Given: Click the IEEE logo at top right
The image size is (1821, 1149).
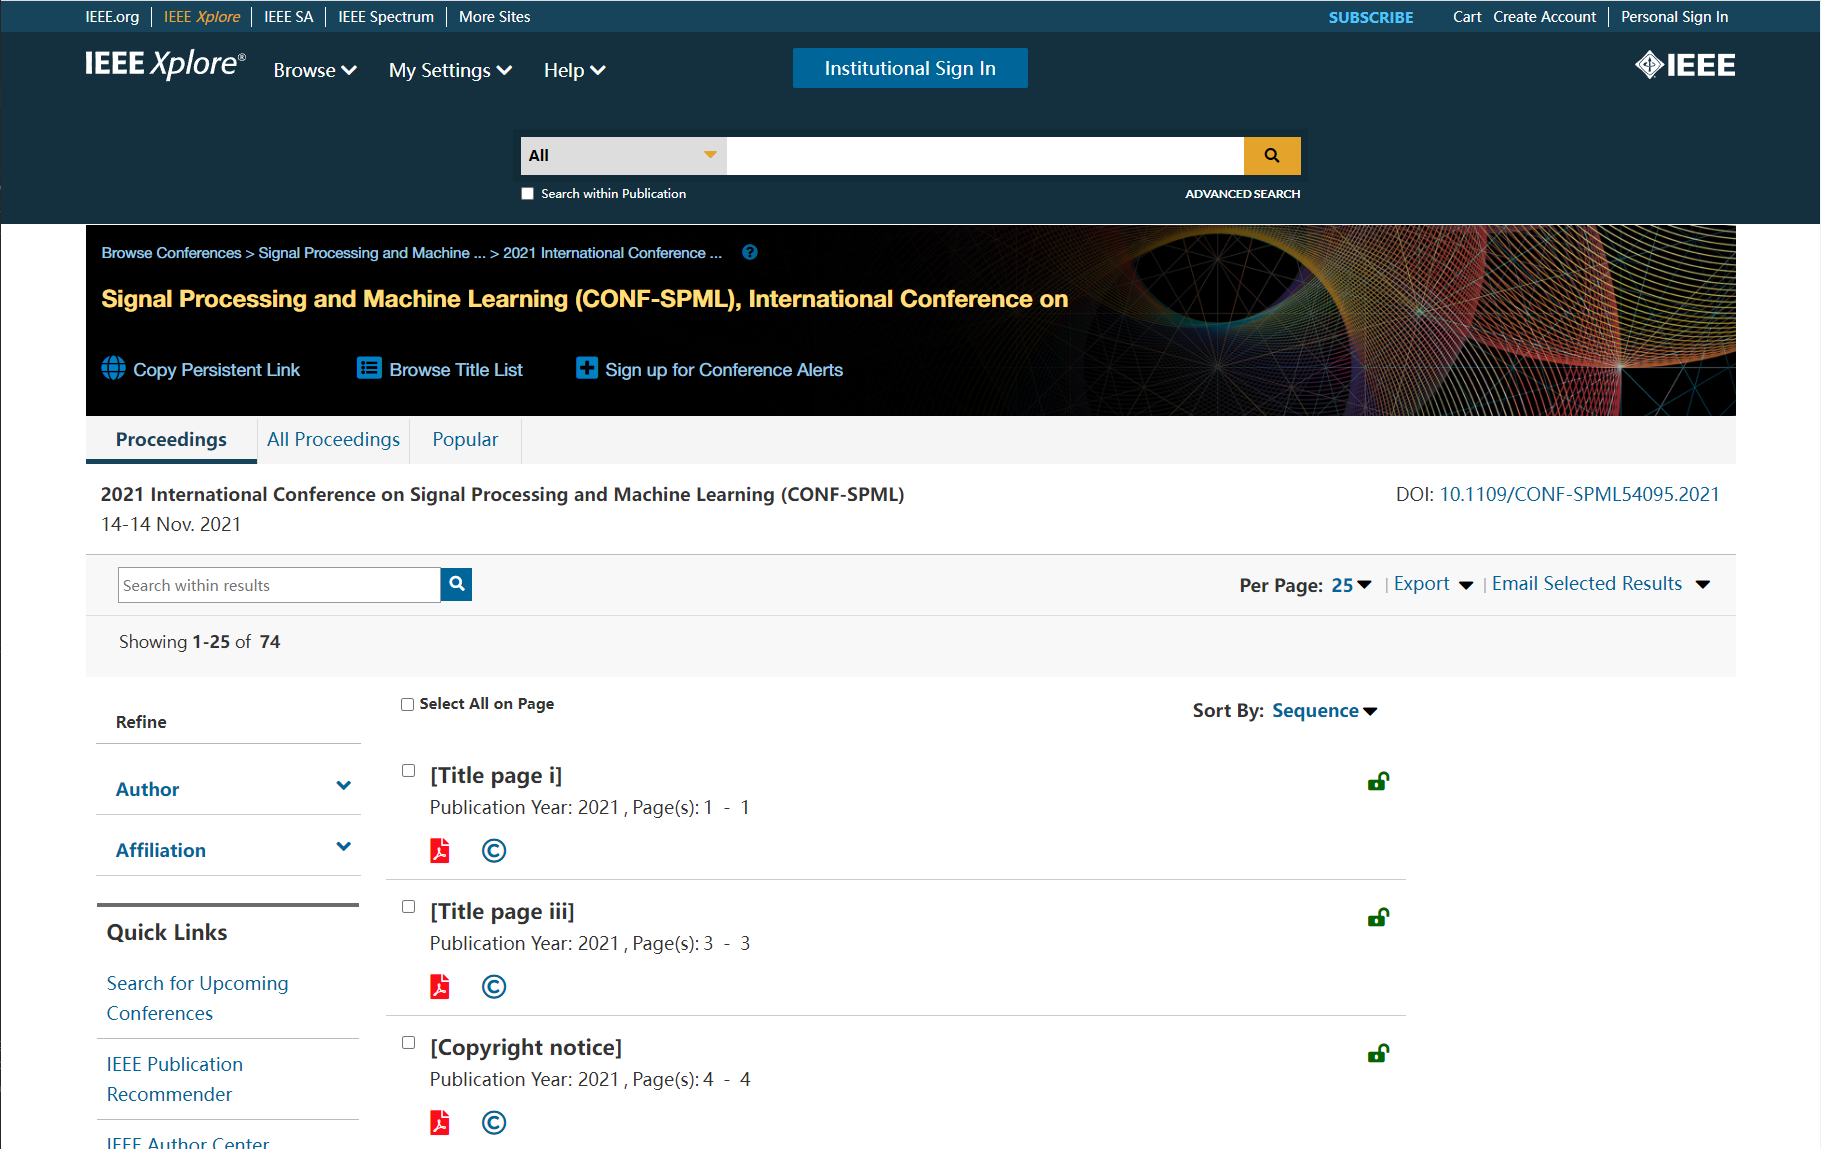Looking at the screenshot, I should click(x=1685, y=65).
